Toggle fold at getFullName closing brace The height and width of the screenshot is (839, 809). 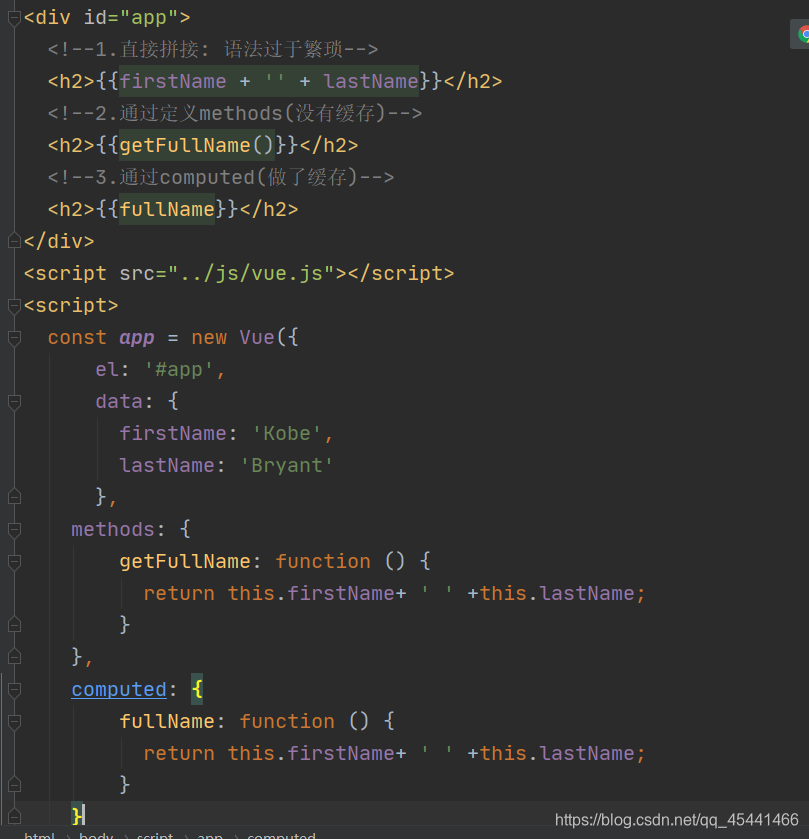[x=14, y=624]
